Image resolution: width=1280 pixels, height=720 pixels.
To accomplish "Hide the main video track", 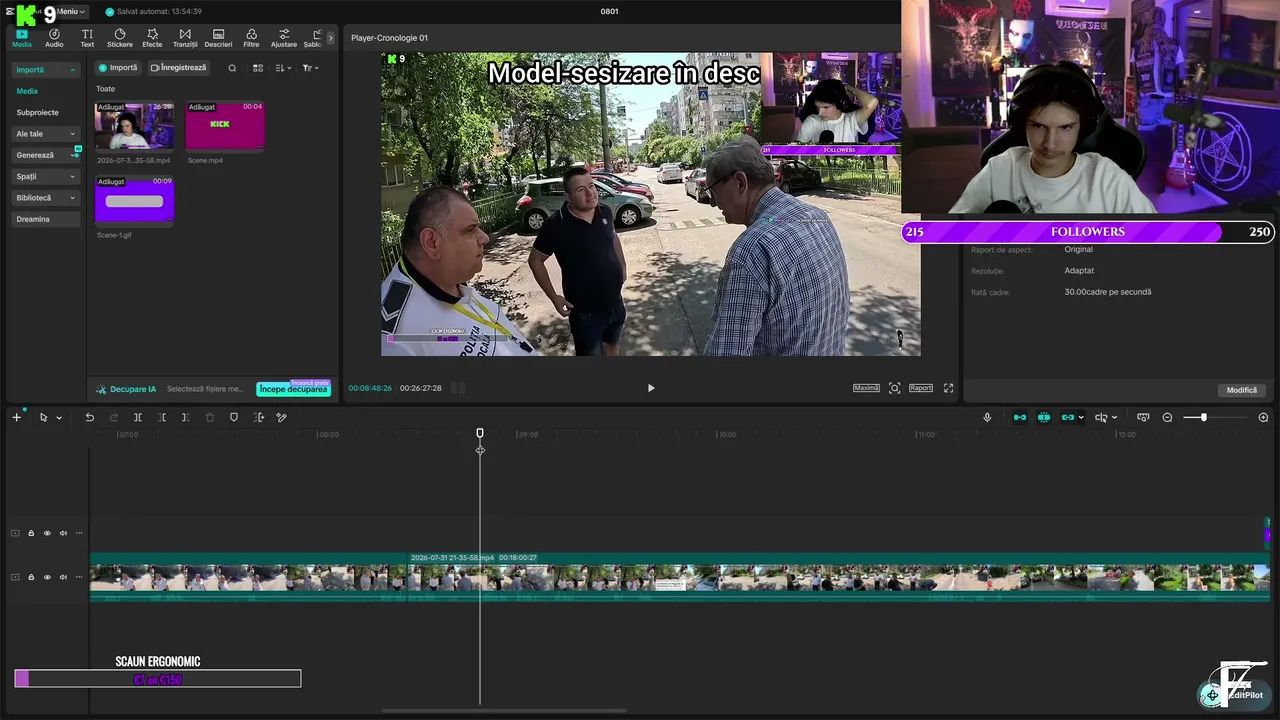I will (x=47, y=577).
